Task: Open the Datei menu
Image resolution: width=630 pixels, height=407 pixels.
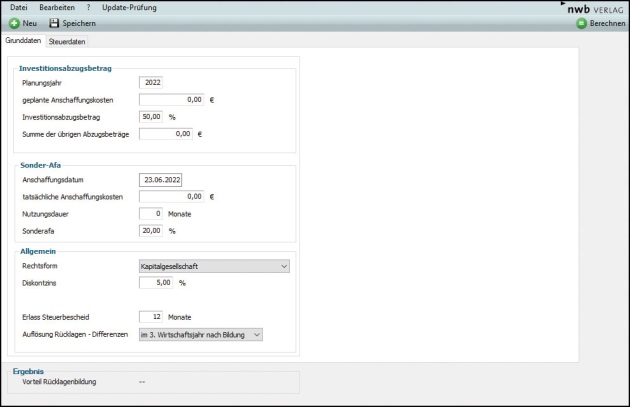Action: [19, 8]
